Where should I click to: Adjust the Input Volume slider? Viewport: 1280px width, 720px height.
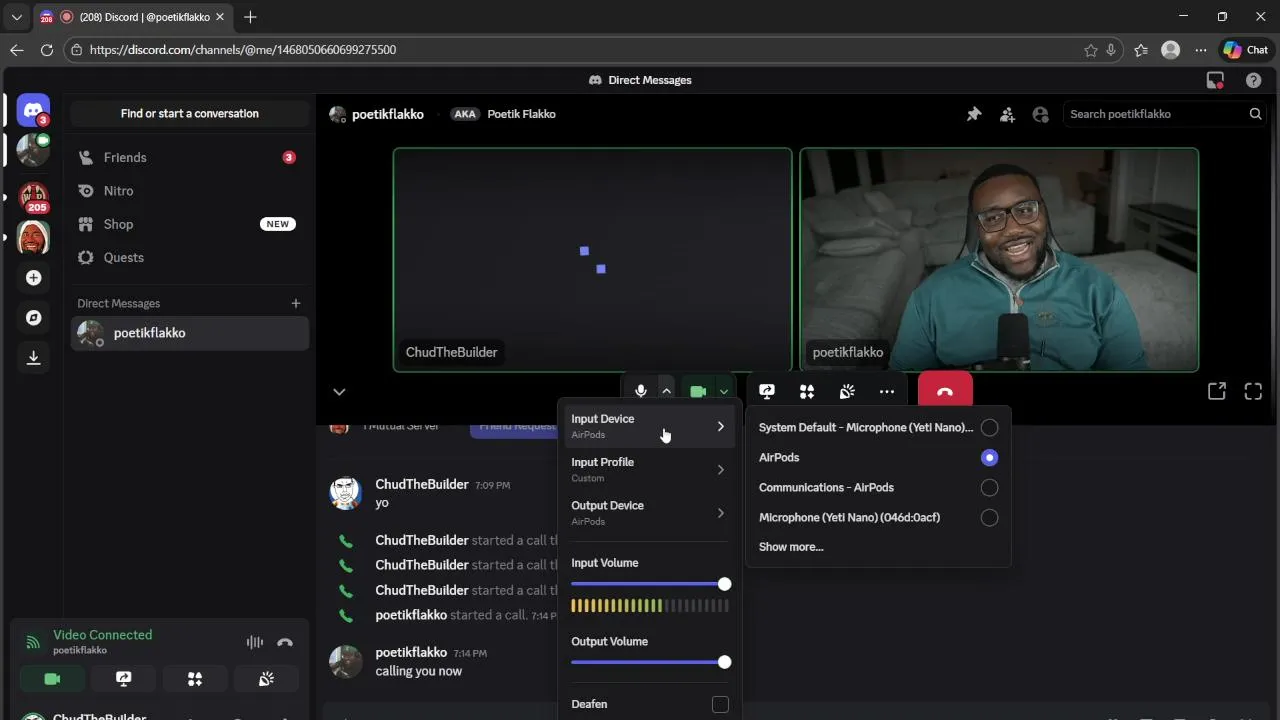(x=650, y=584)
